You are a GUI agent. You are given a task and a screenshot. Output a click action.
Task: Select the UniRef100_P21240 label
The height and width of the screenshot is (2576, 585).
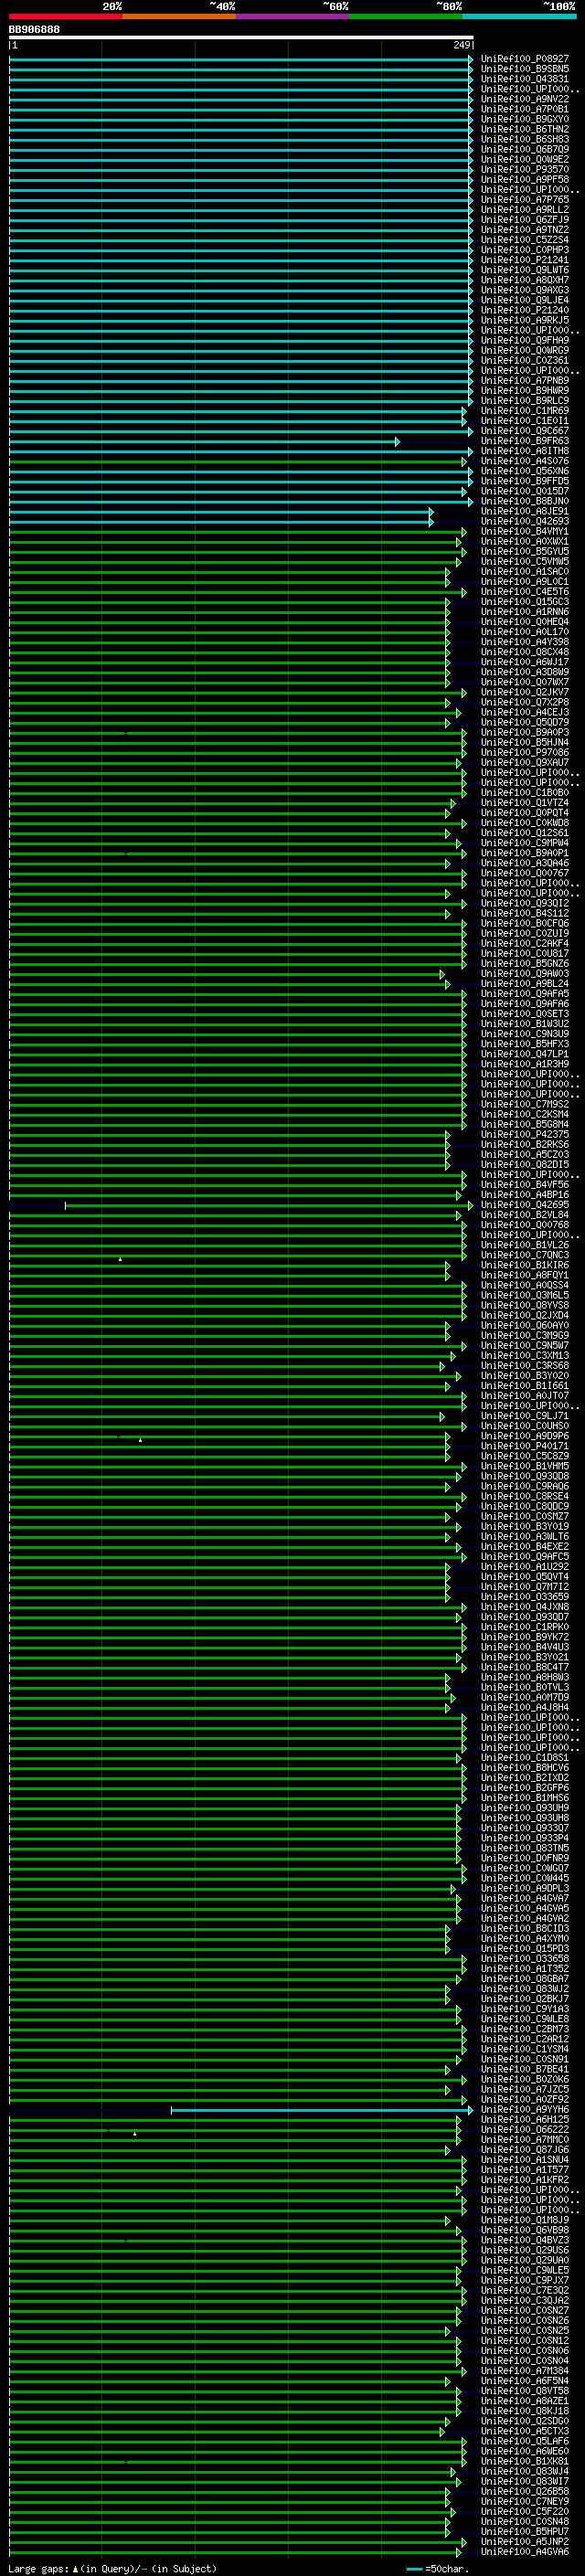525,310
